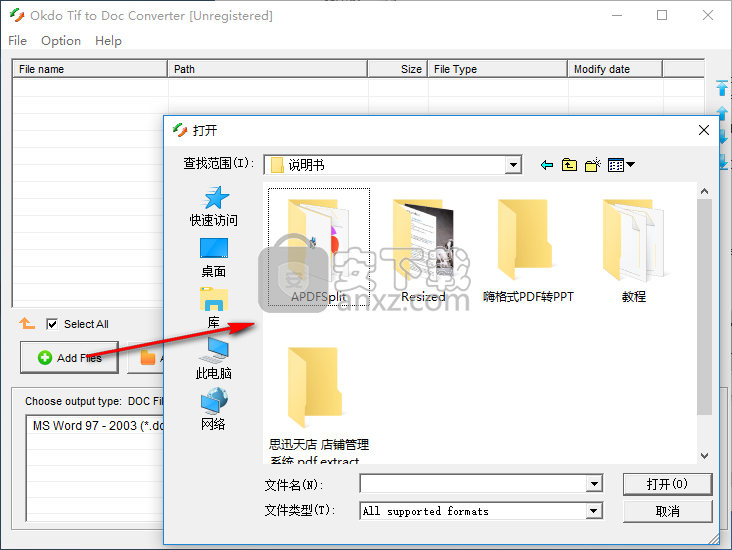
Task: Close the 打开 dialog
Action: pyautogui.click(x=704, y=130)
